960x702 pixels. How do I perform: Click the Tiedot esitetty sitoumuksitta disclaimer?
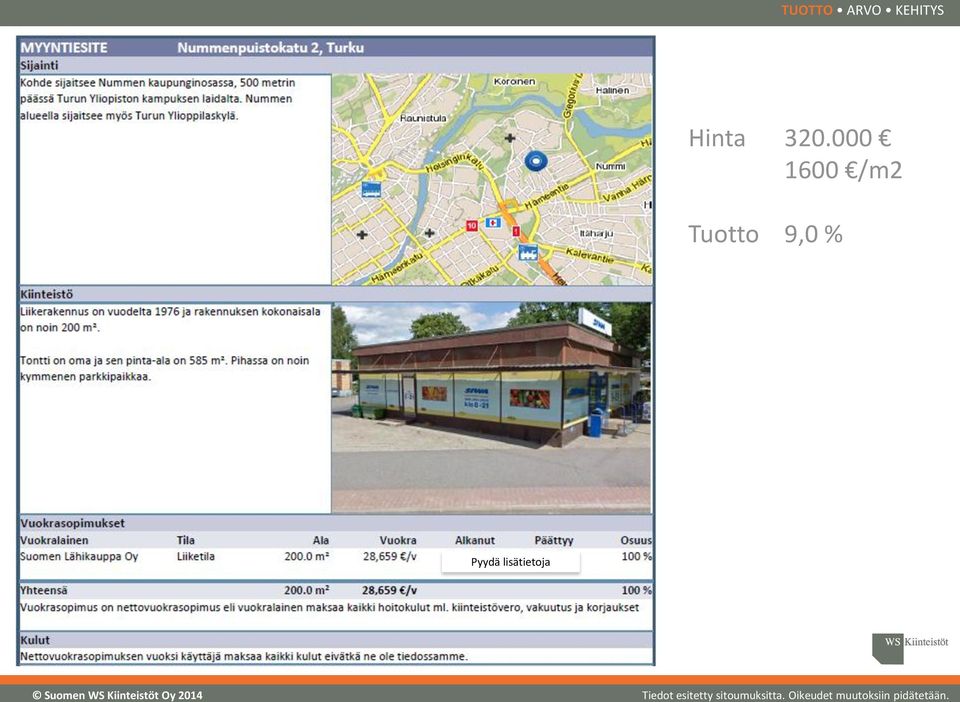pyautogui.click(x=795, y=695)
